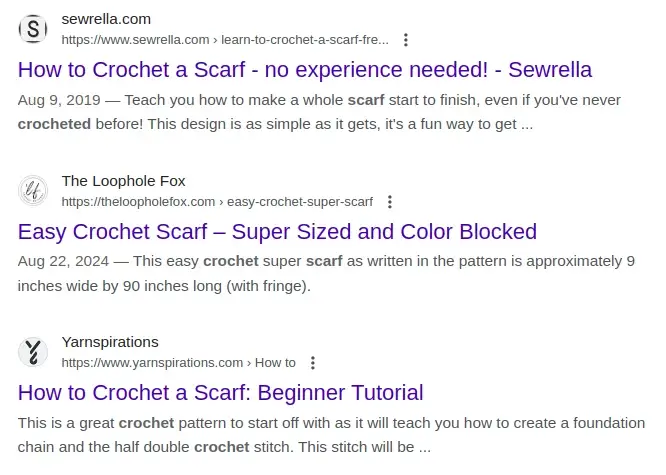This screenshot has height=475, width=666.
Task: Open "How to Crochet a Scarf: Beginner Tutorial"
Action: coord(221,393)
